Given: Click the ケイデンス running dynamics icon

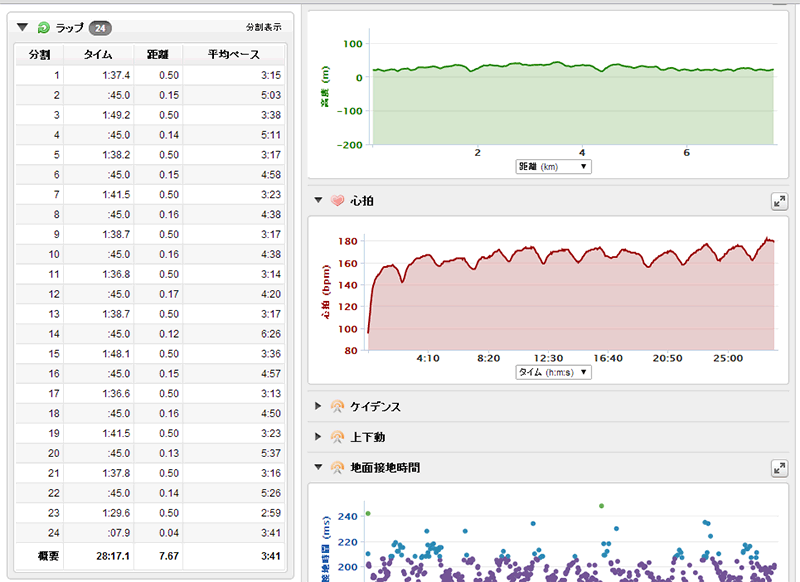Looking at the screenshot, I should [x=337, y=406].
